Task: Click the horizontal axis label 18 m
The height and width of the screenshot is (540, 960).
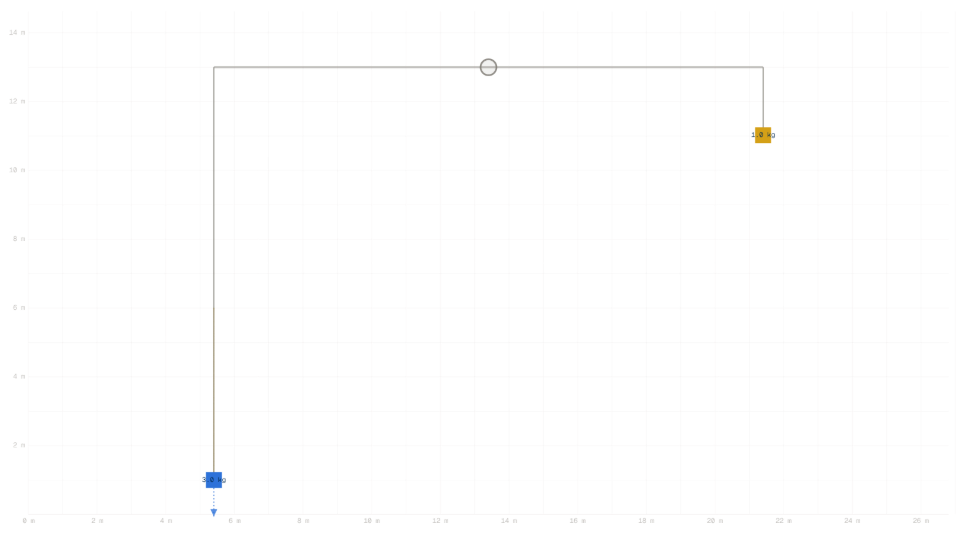Action: 646,521
